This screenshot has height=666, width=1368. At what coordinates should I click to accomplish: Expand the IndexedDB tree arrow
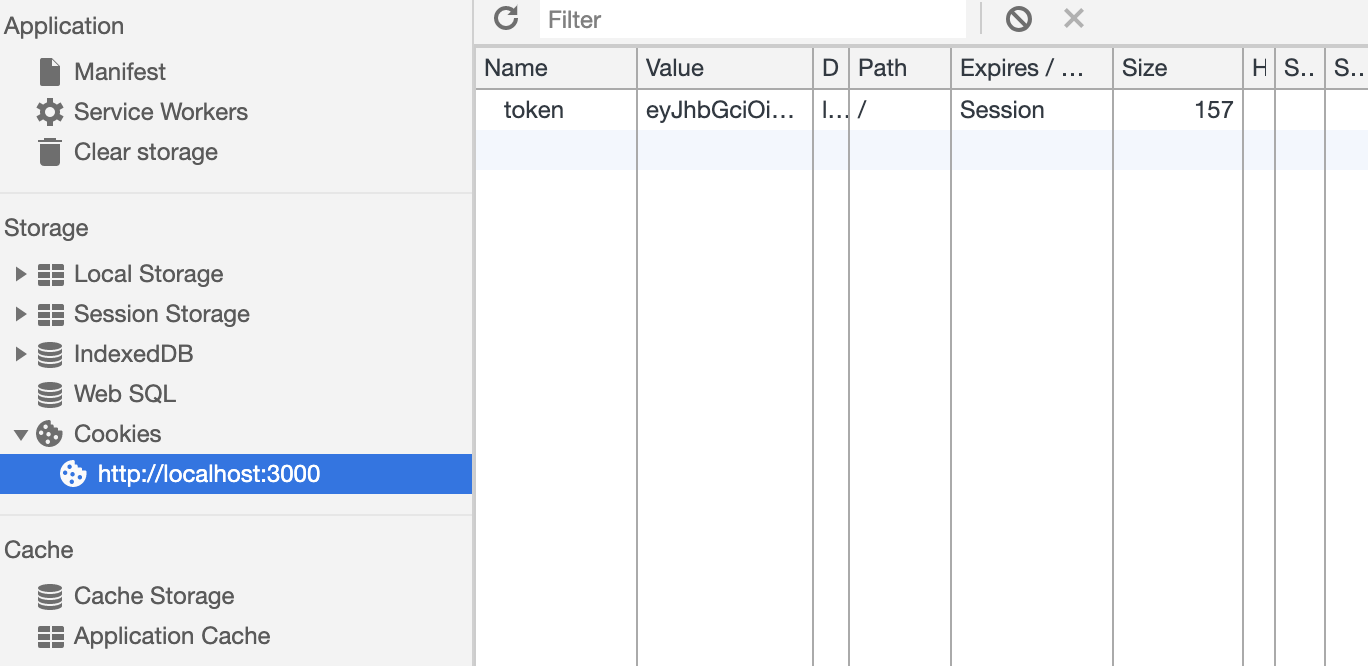pyautogui.click(x=21, y=354)
